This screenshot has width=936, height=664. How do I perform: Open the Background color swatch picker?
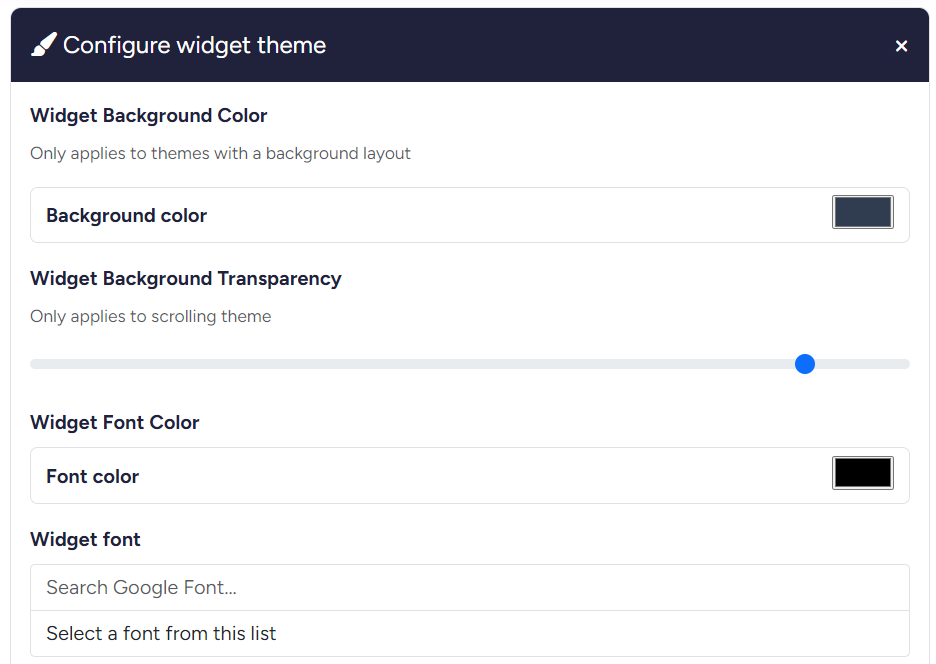862,212
